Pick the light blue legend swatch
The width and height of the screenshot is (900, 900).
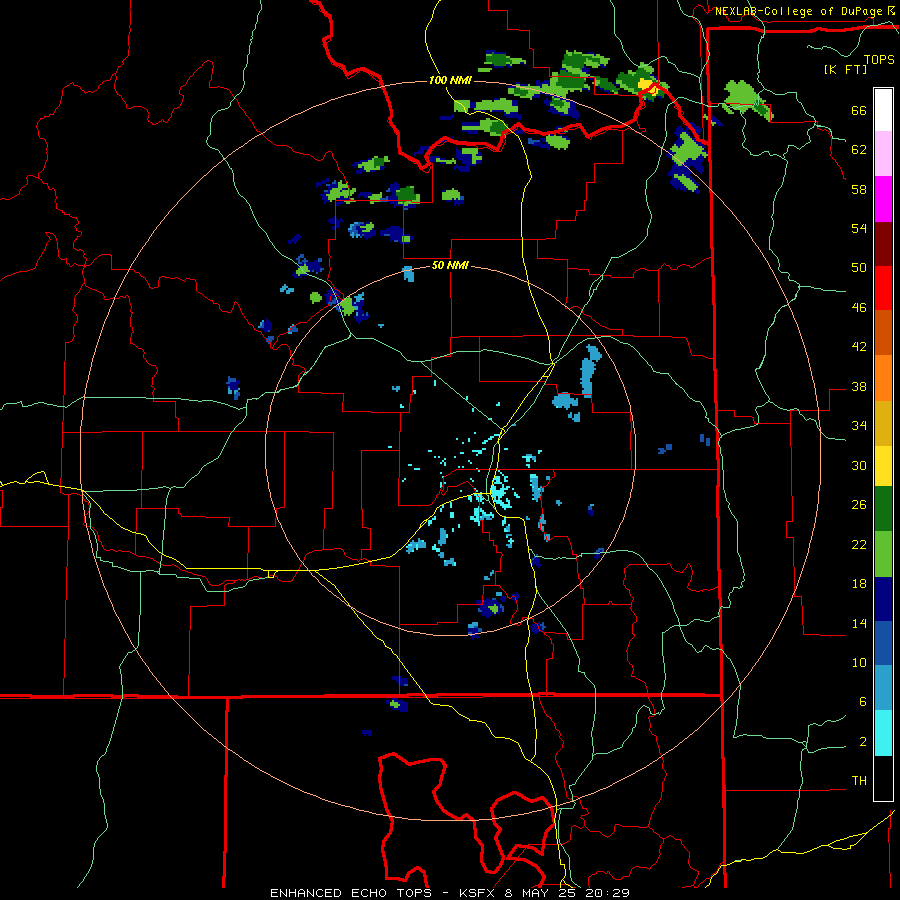pos(883,688)
